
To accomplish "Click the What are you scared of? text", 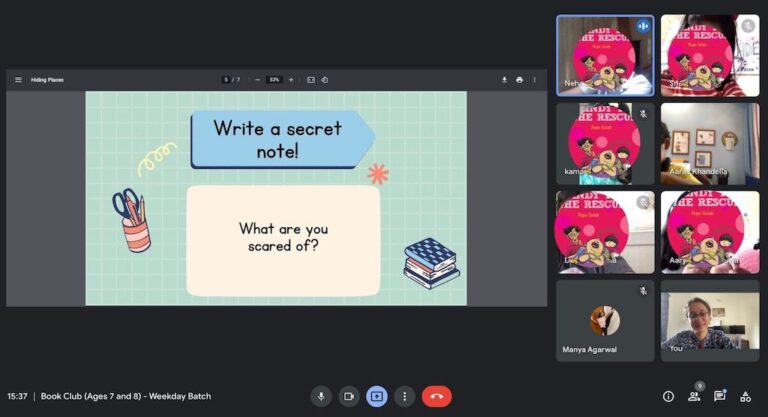I will click(284, 237).
